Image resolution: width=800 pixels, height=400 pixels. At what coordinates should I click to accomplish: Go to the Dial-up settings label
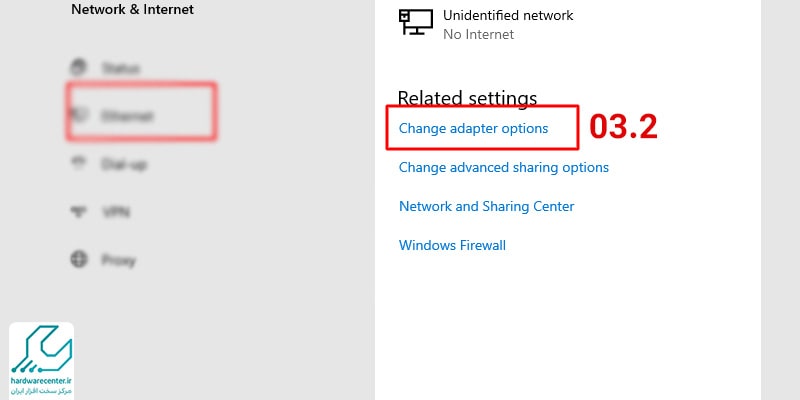click(124, 164)
